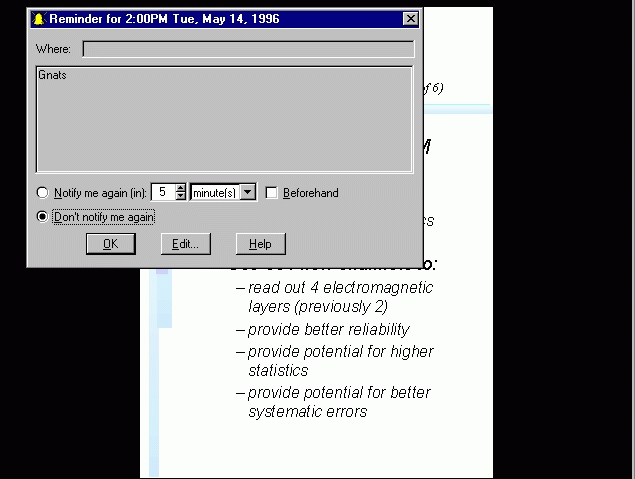
Task: Select the 'Notify me again (in)' radio button
Action: (42, 193)
